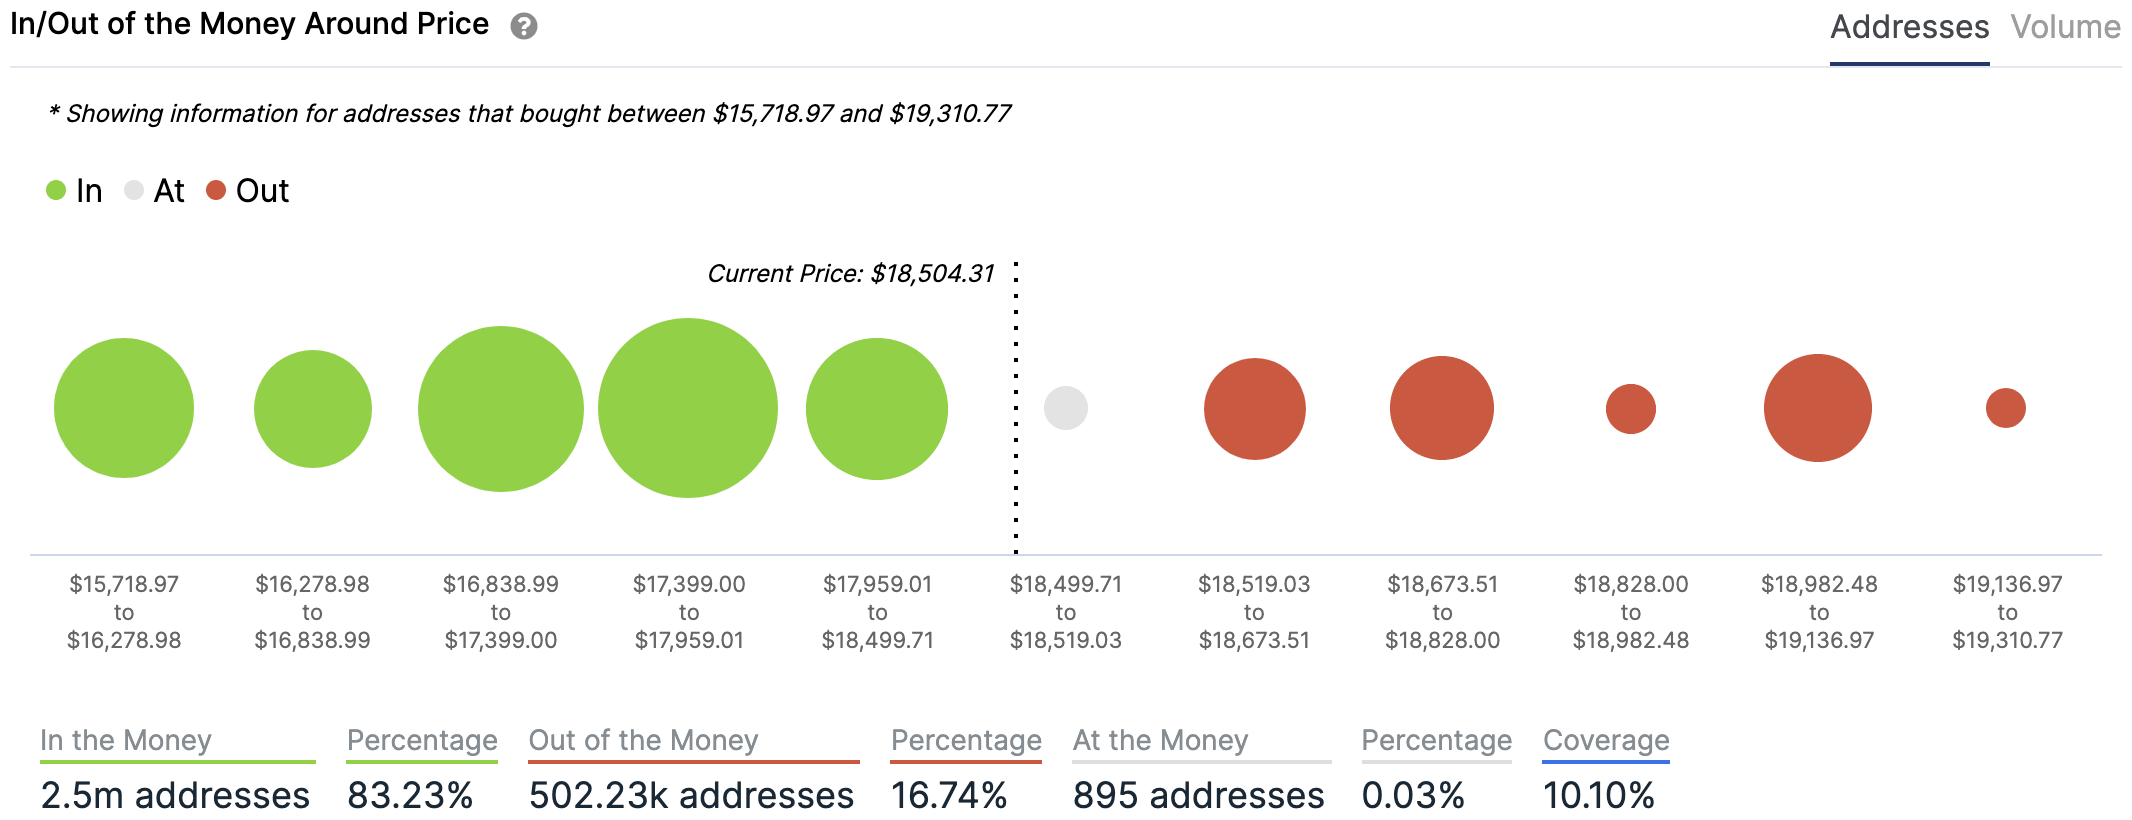Switch to the Addresses tab
The image size is (2132, 820).
[1909, 27]
